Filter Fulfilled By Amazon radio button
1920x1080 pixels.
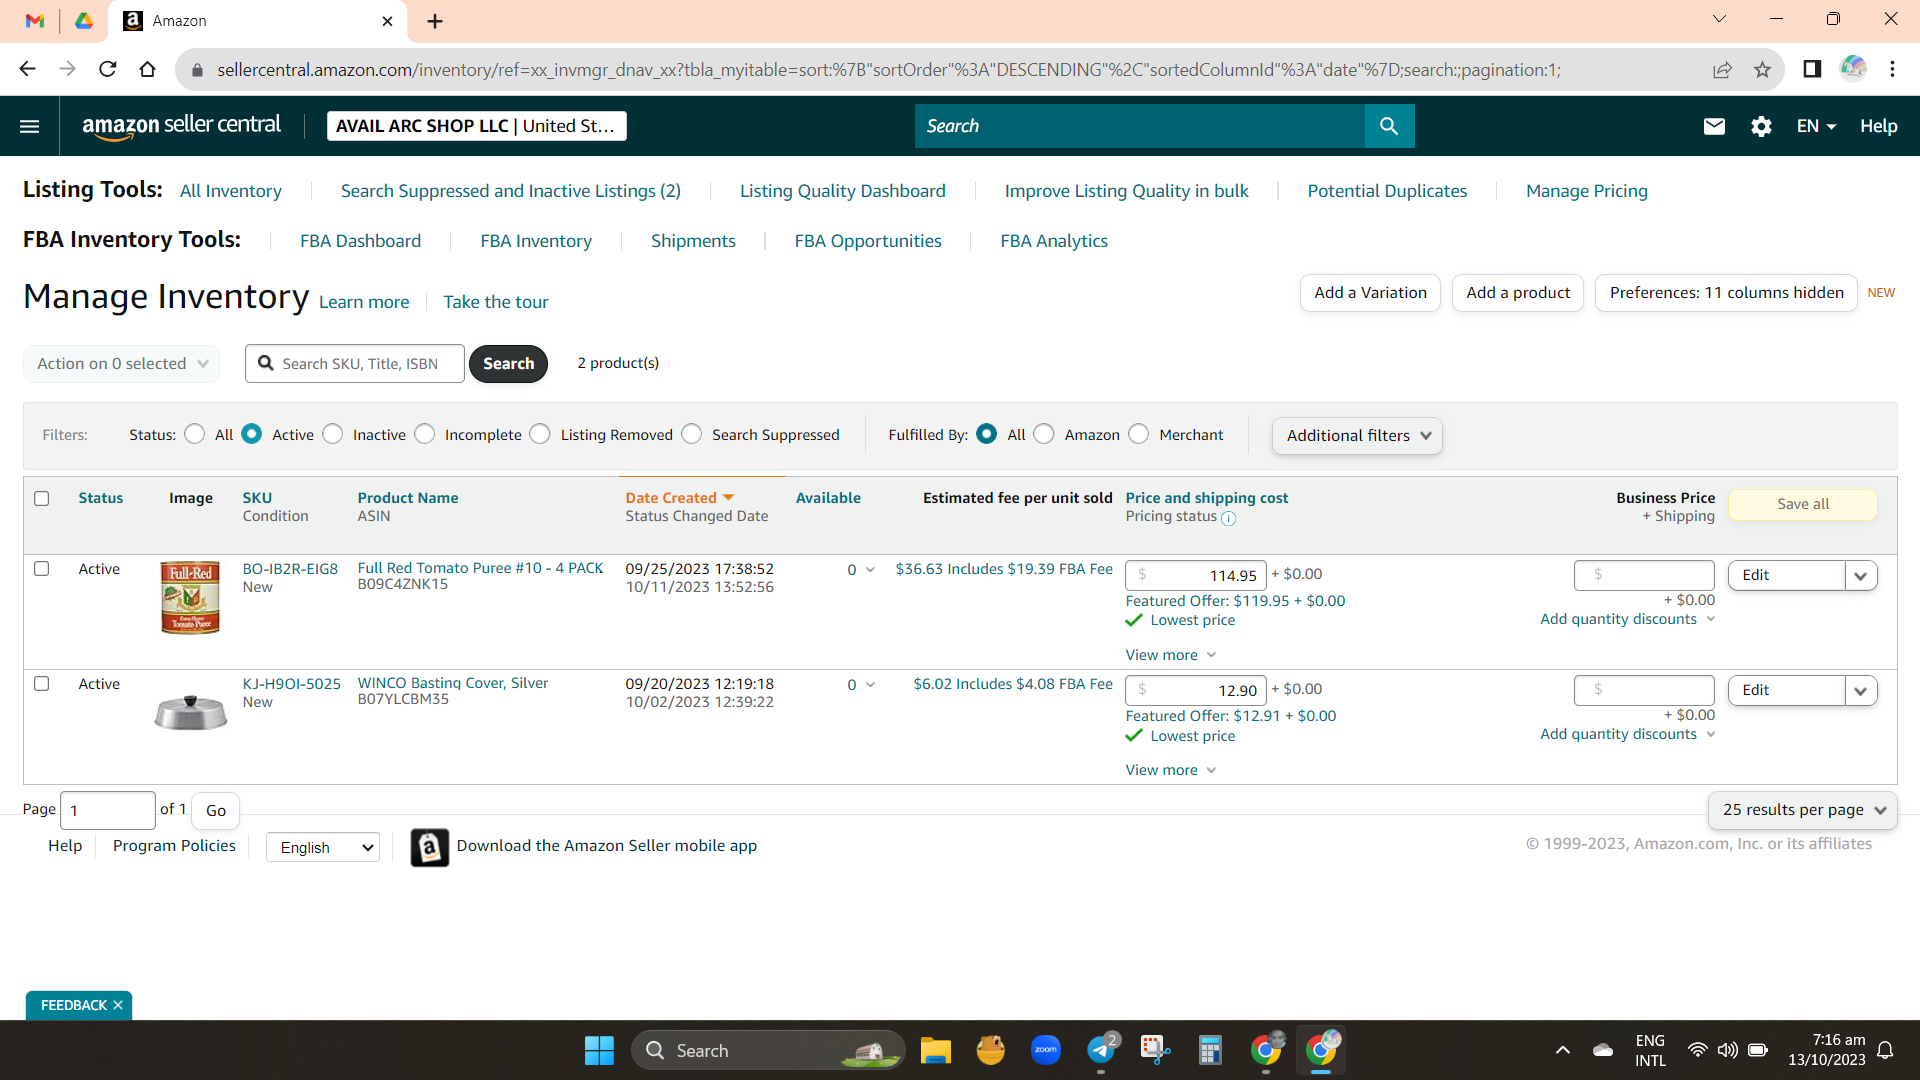pos(1044,434)
